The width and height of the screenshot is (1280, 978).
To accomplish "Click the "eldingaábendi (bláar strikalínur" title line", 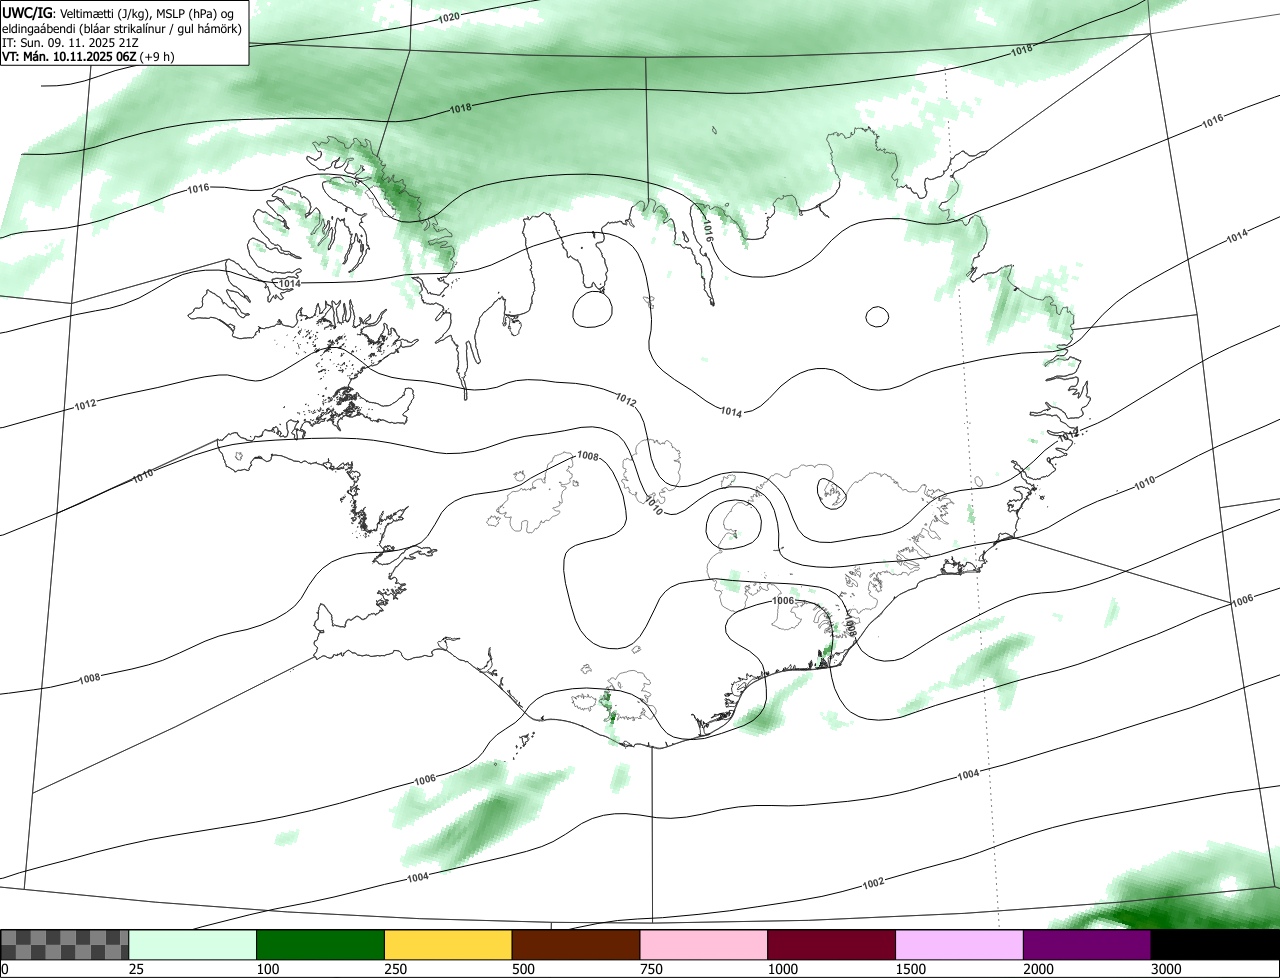I will coord(122,28).
